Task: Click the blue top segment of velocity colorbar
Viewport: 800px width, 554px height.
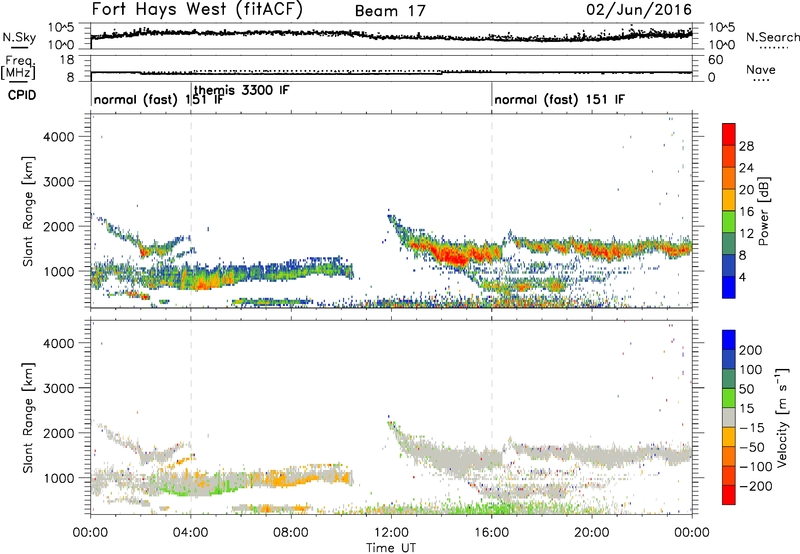Action: click(729, 340)
